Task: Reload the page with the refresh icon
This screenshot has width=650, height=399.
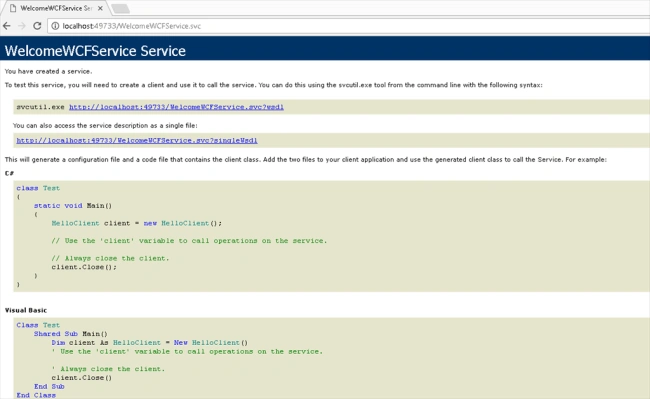Action: pos(37,26)
